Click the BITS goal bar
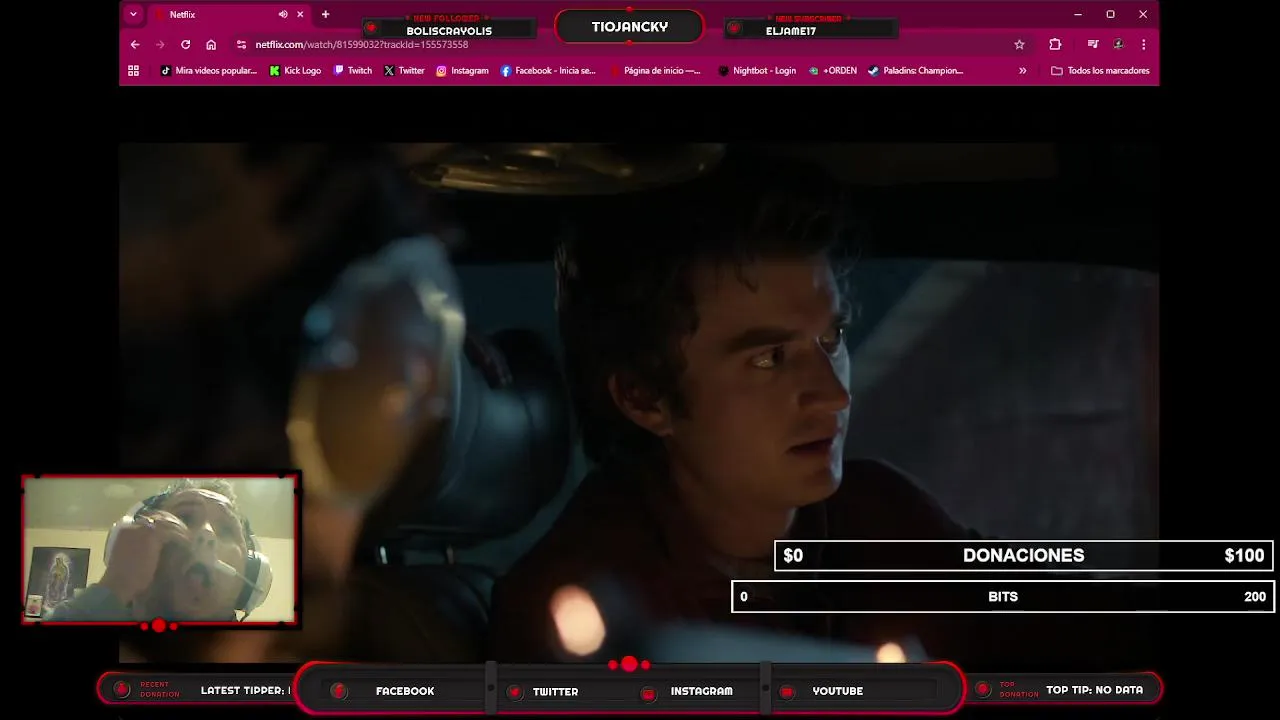1280x720 pixels. [1002, 596]
